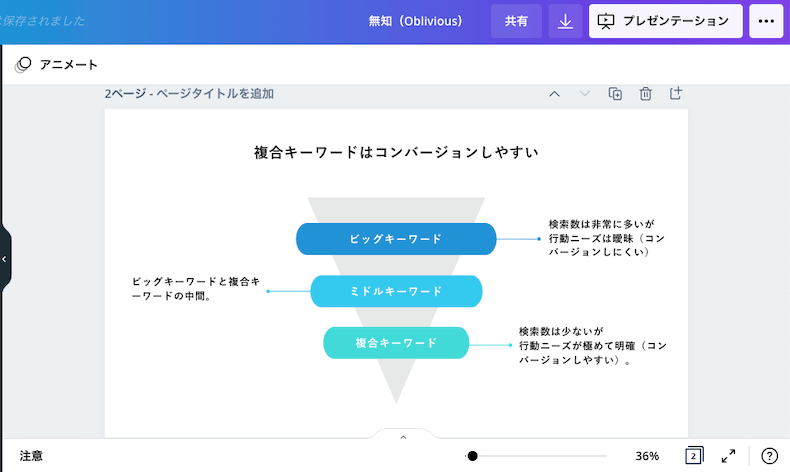
Task: Expand the page thumbnails strip at the bottom
Action: point(403,437)
